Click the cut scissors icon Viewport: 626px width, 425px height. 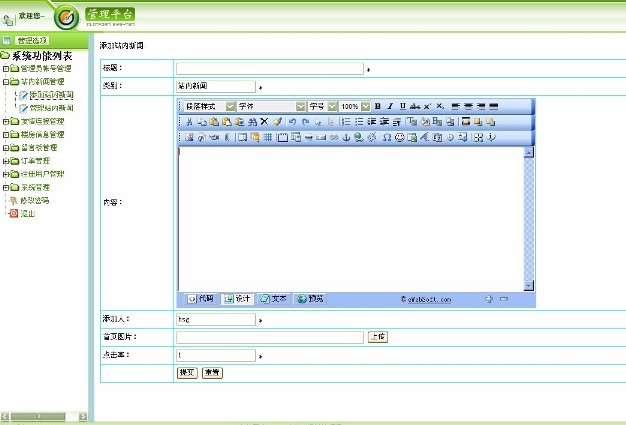click(188, 121)
